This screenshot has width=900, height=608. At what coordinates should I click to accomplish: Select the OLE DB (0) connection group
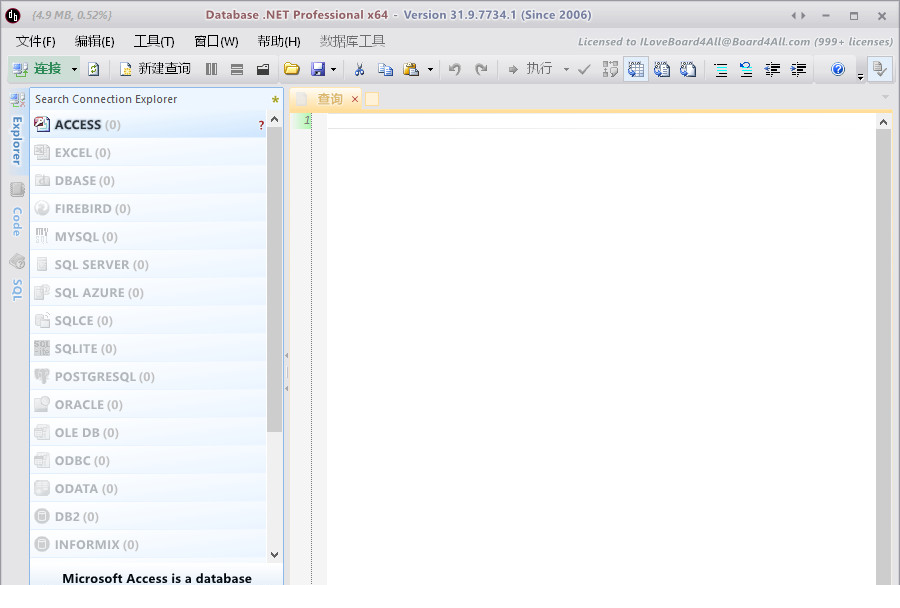149,432
